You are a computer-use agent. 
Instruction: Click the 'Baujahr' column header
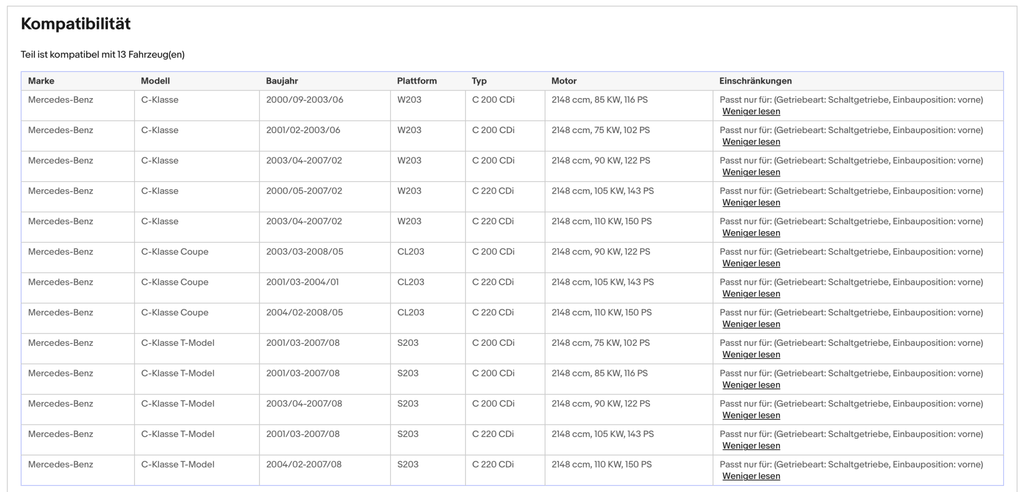(x=282, y=81)
